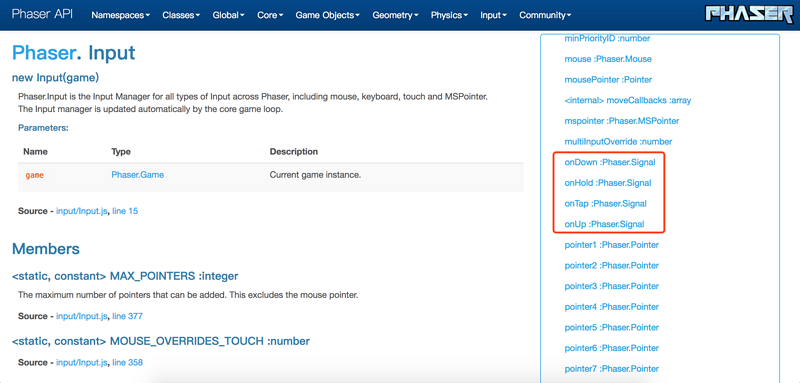Image resolution: width=800 pixels, height=383 pixels.
Task: Click the 'game' parameter name cell
Action: pyautogui.click(x=35, y=175)
